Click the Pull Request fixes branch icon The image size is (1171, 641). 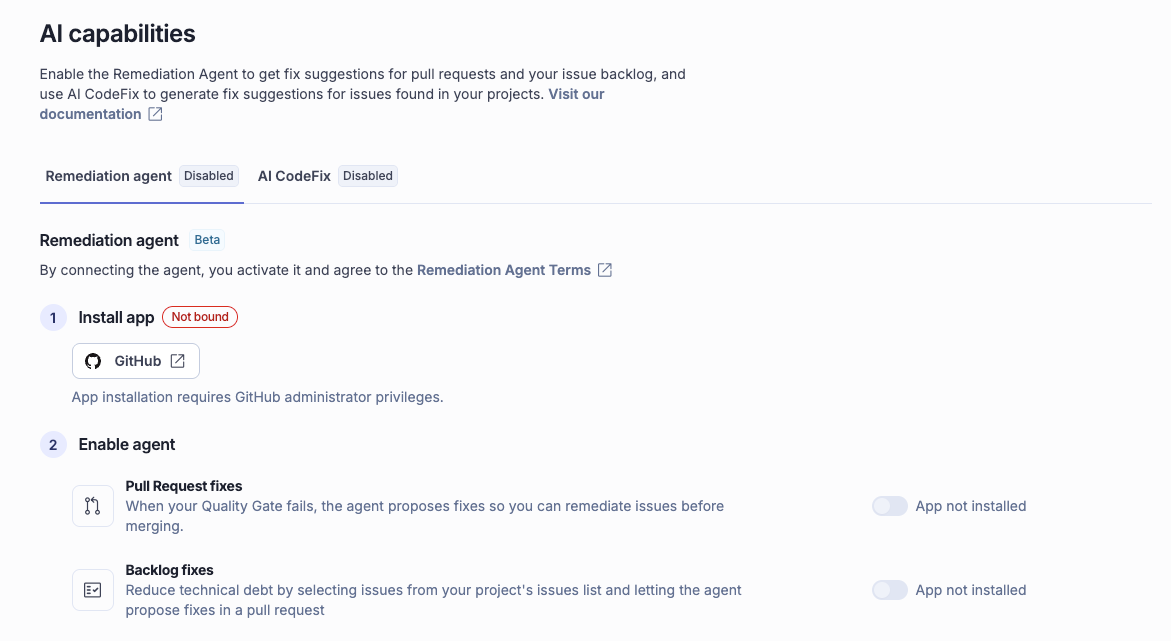point(93,506)
